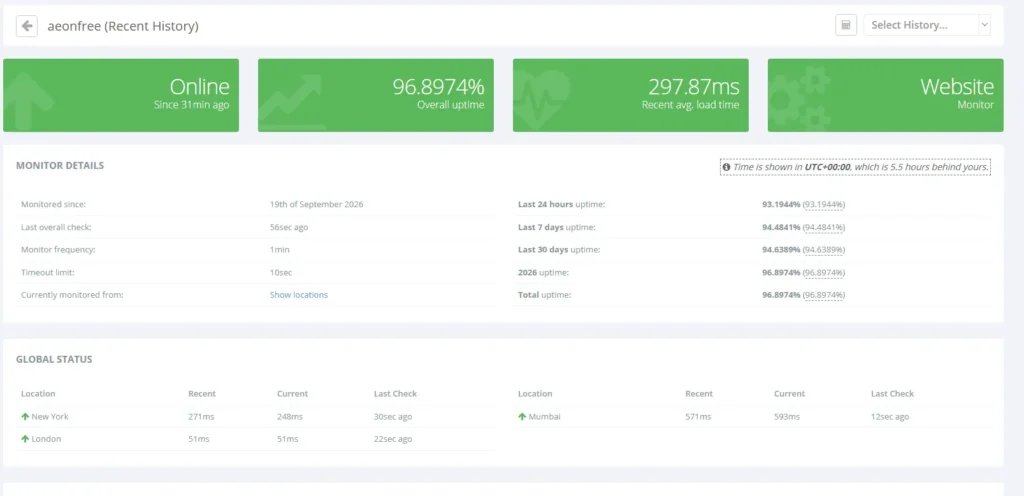Click the Select History dropdown arrow
This screenshot has width=1024, height=496.
coord(984,25)
